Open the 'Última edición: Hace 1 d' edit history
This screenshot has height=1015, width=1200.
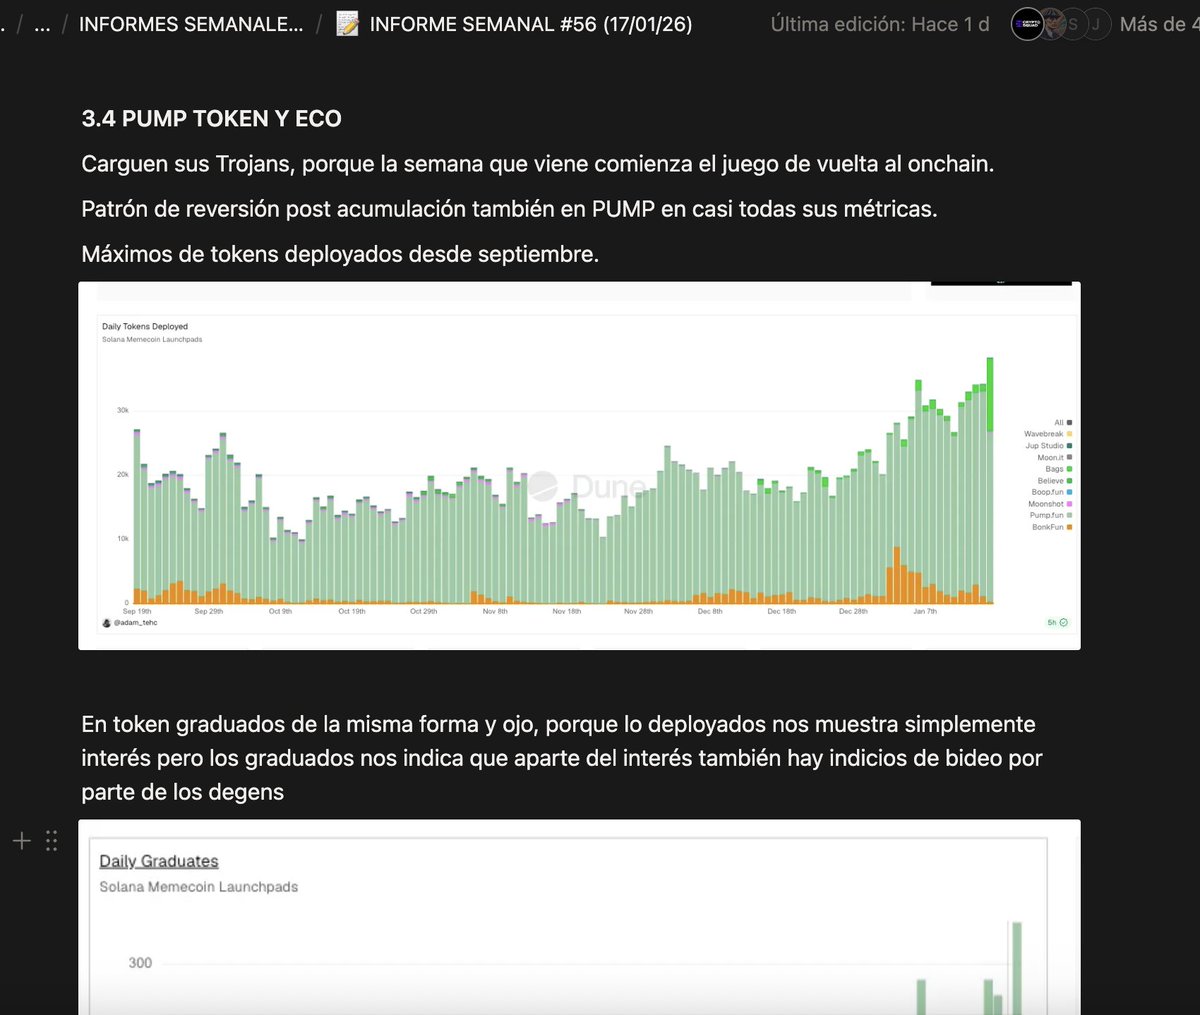click(x=879, y=24)
